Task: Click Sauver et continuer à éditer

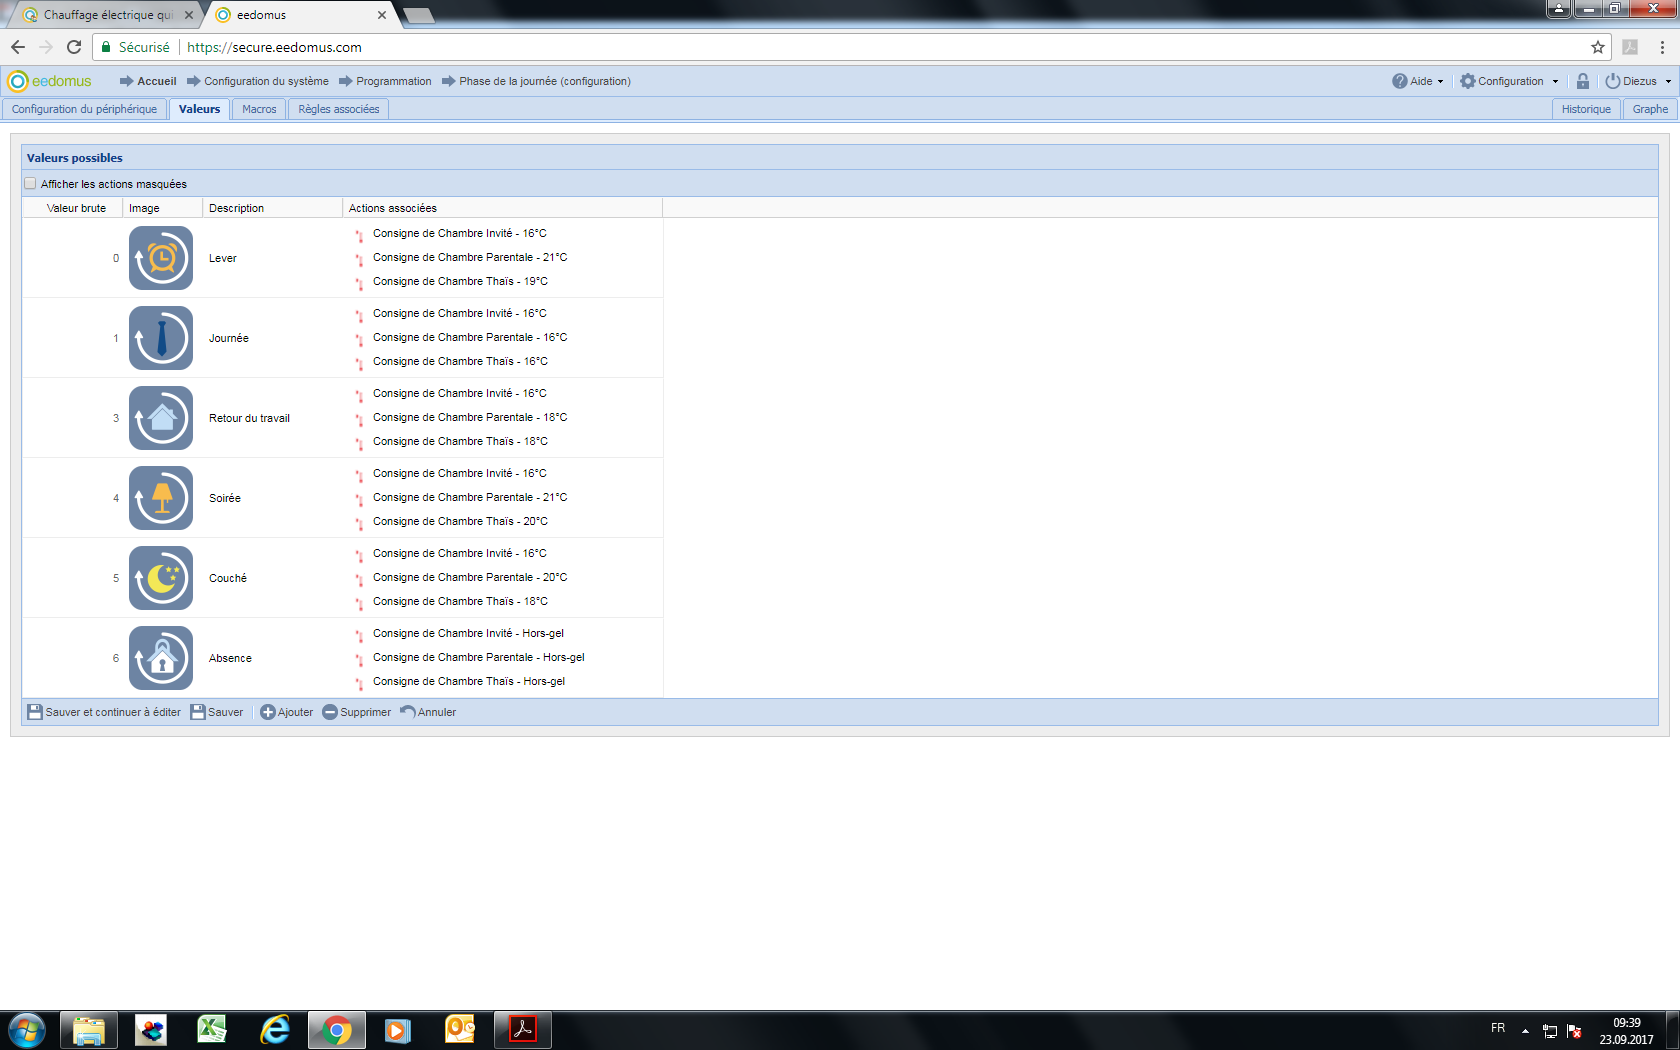Action: 104,712
